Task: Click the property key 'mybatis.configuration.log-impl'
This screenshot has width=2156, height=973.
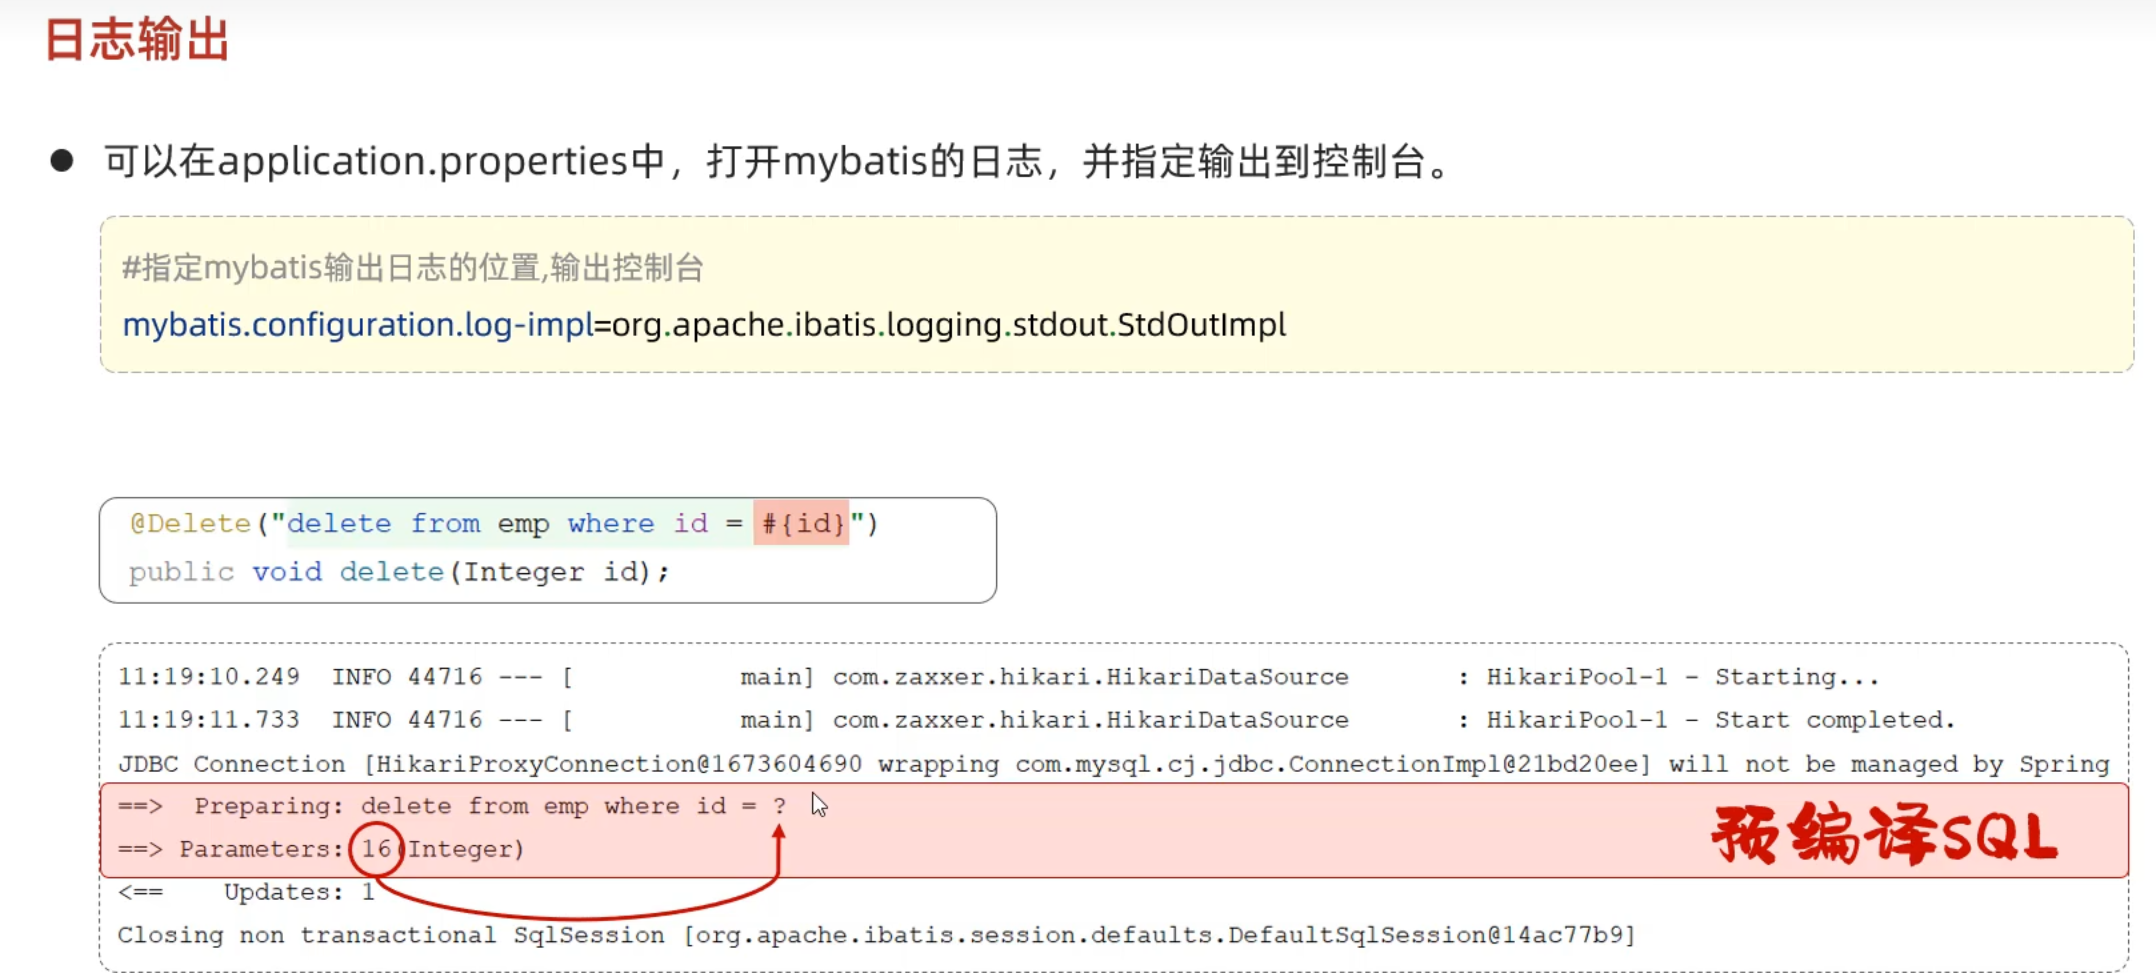Action: (x=358, y=325)
